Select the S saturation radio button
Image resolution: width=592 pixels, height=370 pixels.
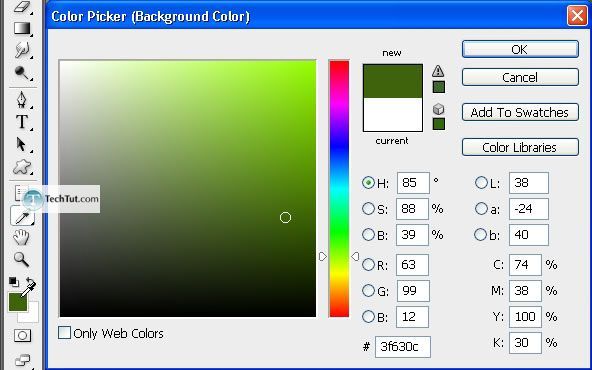368,208
